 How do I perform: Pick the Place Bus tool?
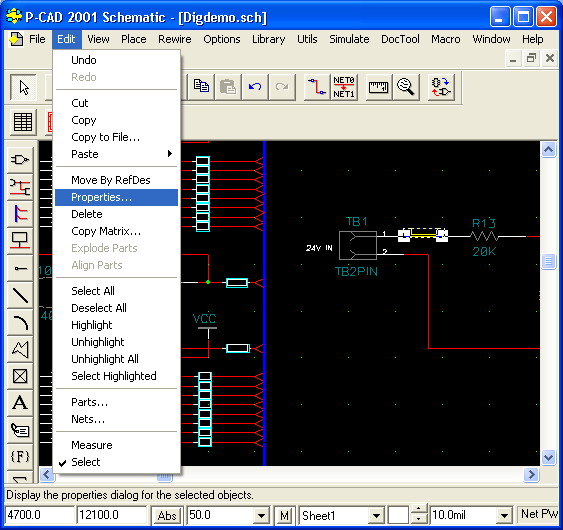pyautogui.click(x=20, y=214)
